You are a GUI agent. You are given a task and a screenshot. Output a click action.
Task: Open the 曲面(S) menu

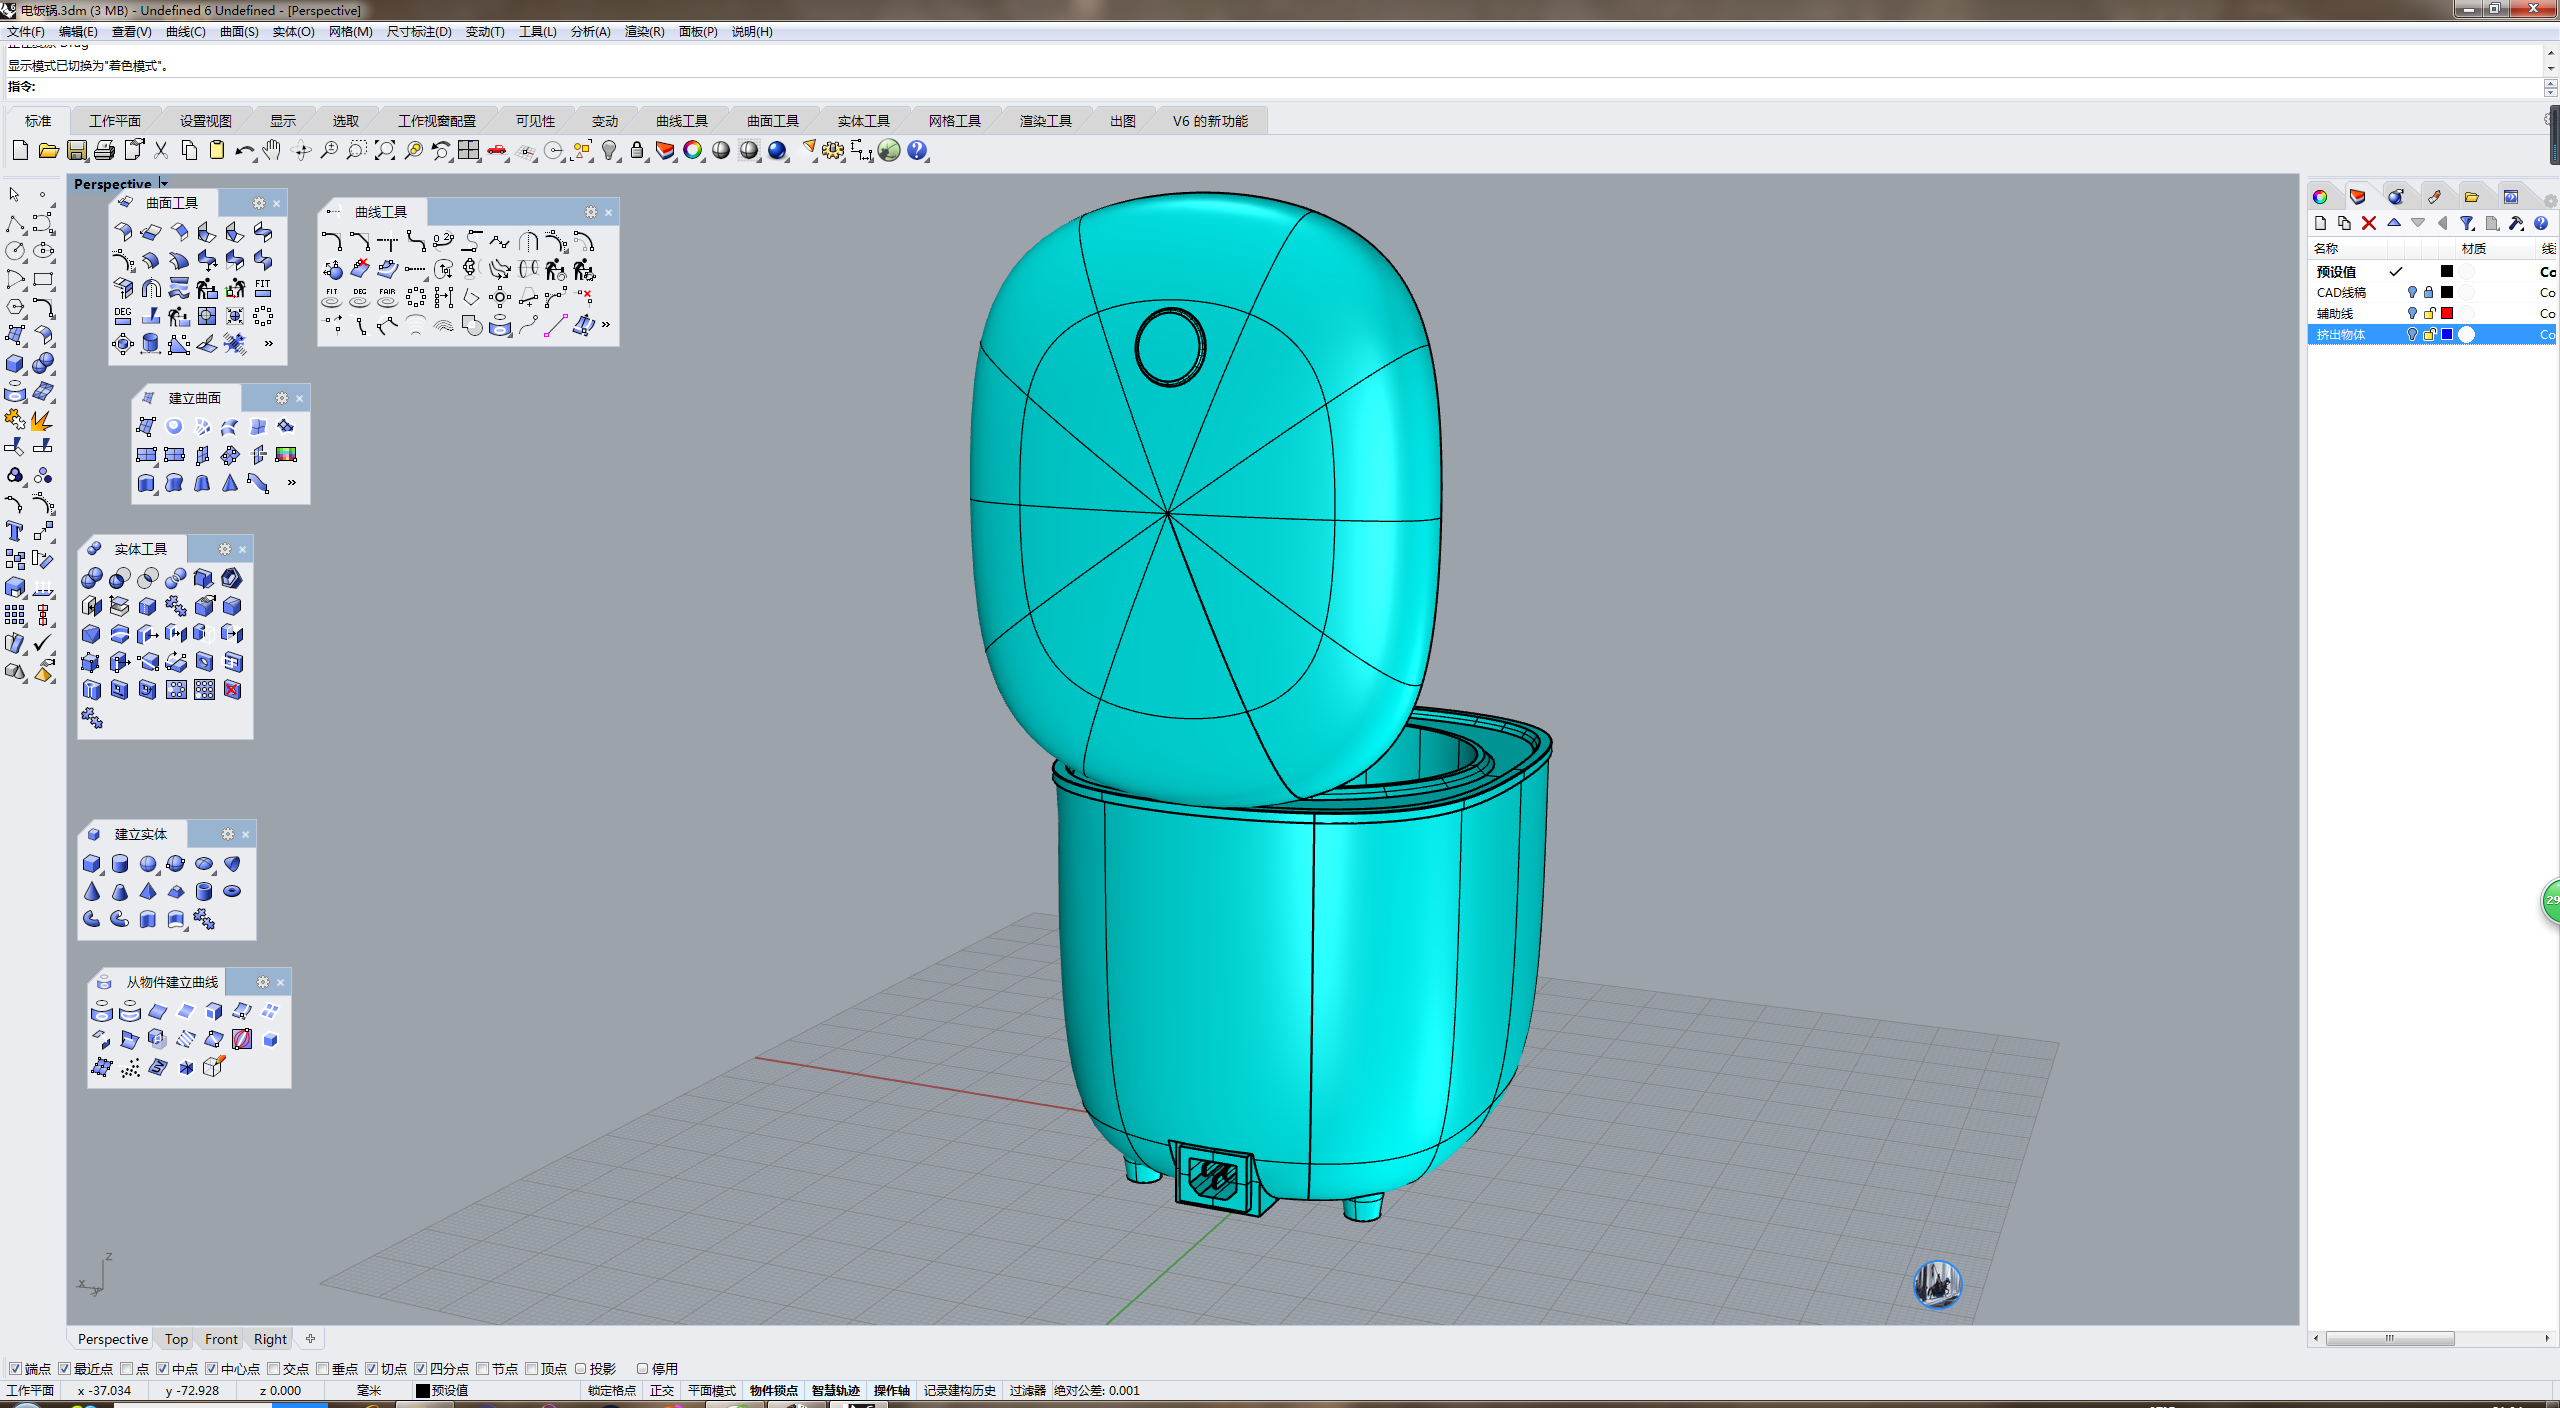pos(239,32)
